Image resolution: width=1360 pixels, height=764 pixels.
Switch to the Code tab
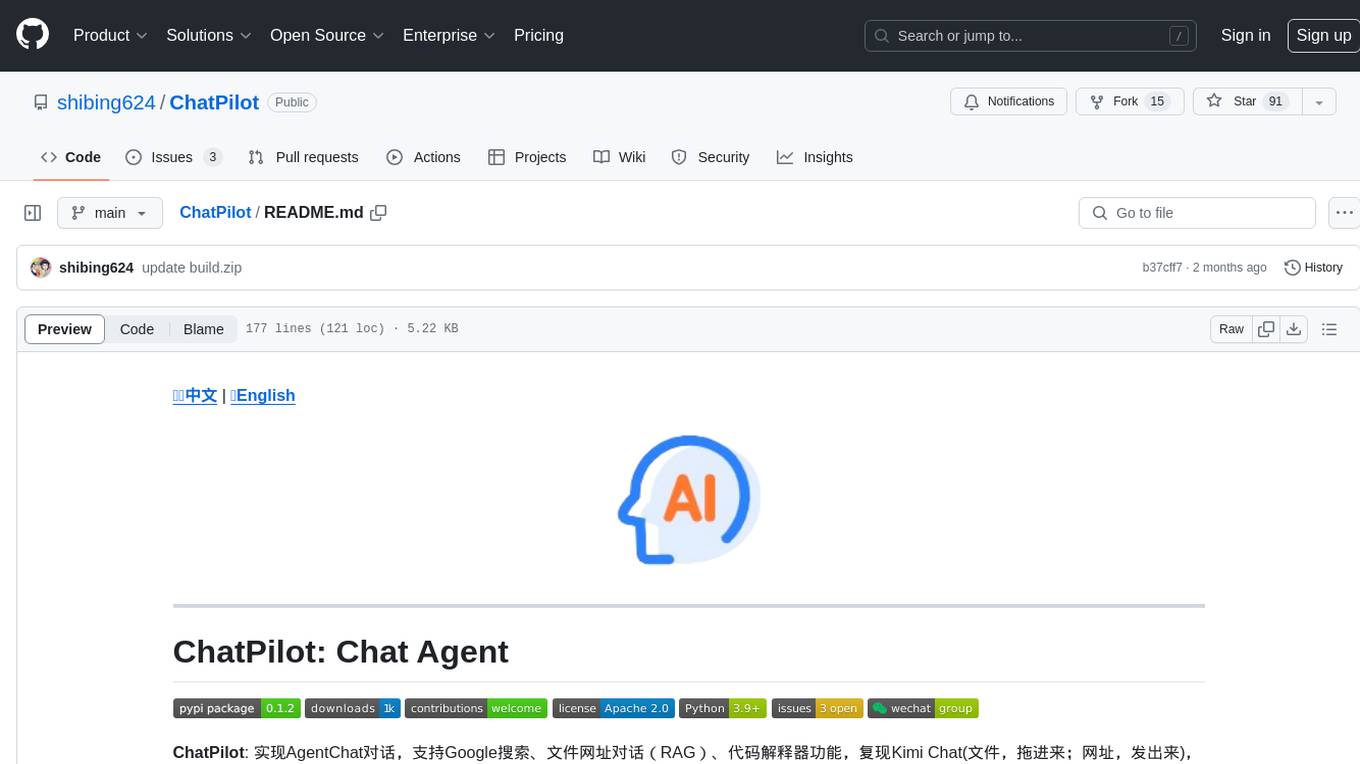coord(71,157)
